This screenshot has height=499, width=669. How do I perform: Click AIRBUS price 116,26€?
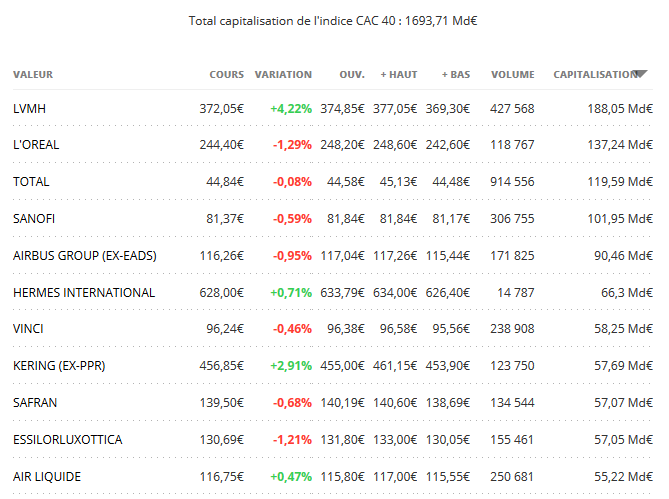click(221, 256)
